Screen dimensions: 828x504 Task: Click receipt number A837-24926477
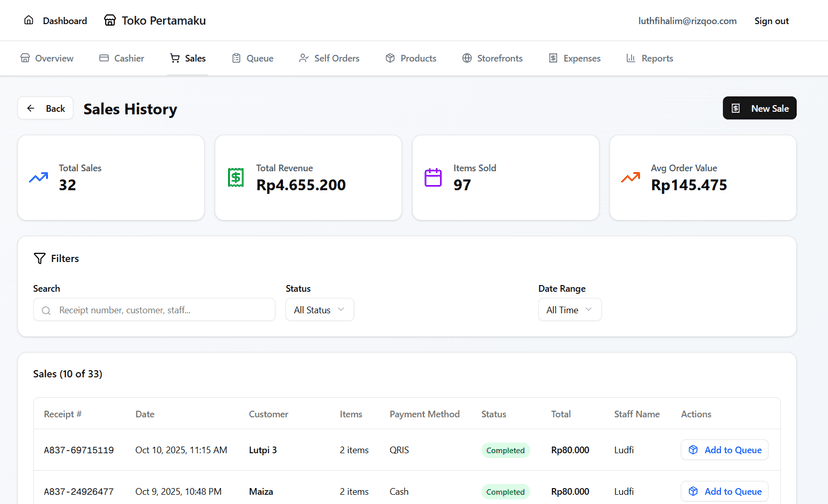coord(79,492)
